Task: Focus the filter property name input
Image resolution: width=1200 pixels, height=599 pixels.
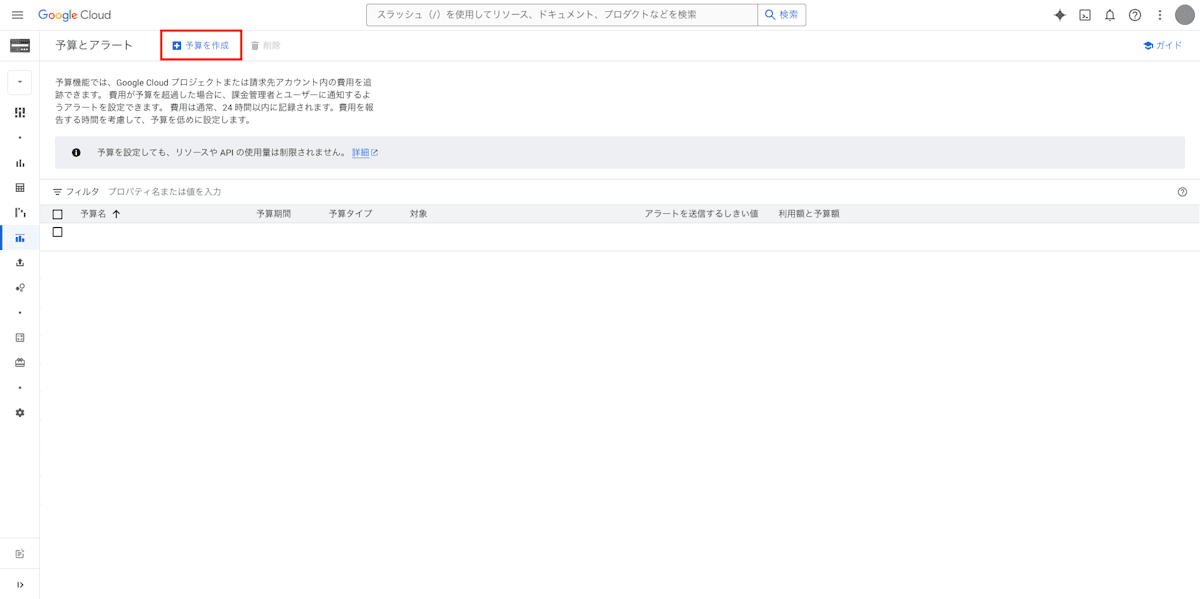Action: pos(164,192)
